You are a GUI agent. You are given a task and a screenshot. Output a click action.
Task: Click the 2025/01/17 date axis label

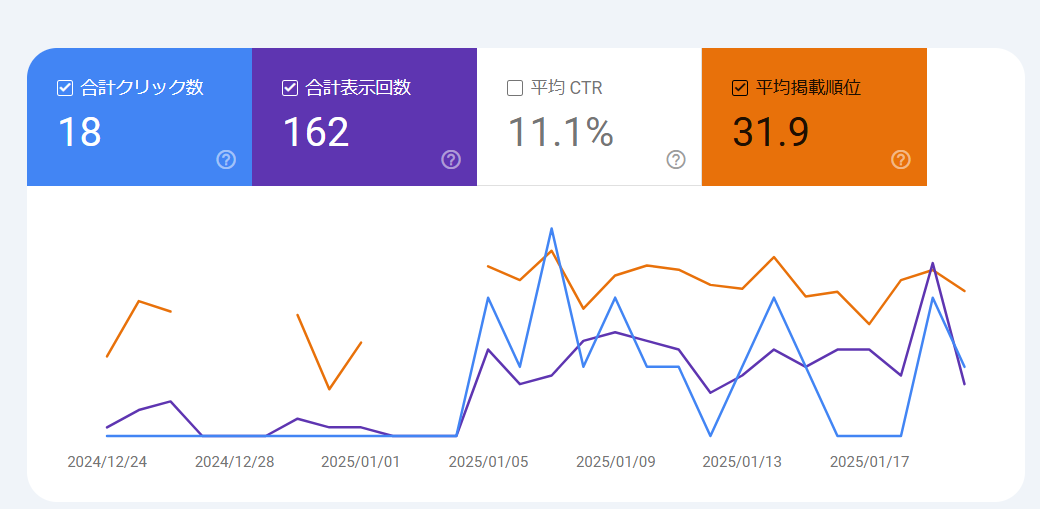[x=870, y=462]
